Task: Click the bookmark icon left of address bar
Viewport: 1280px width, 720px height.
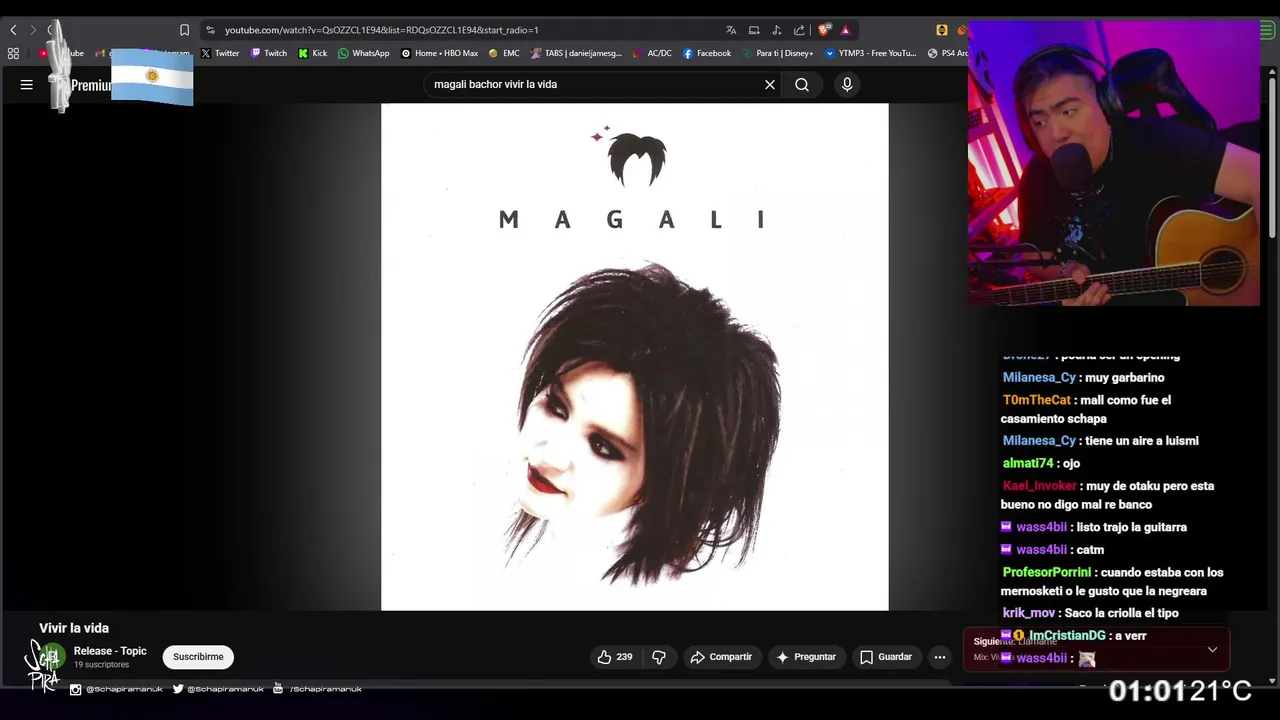Action: [x=184, y=30]
